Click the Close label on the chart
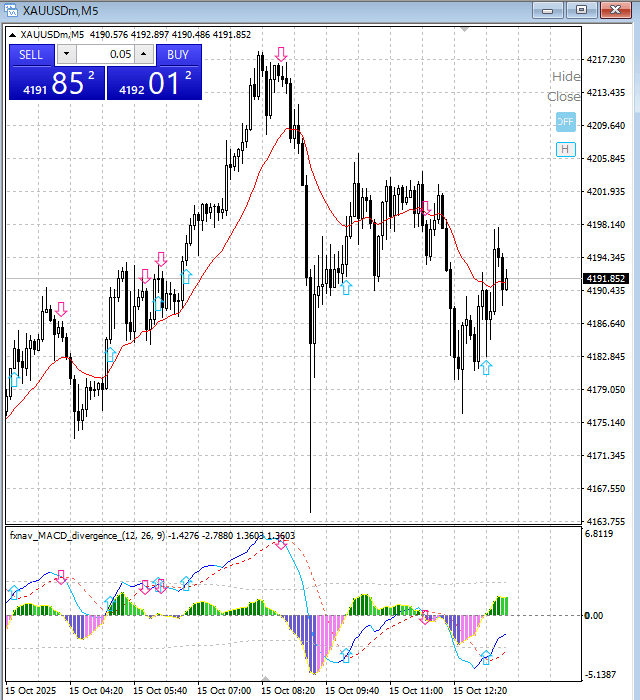The width and height of the screenshot is (640, 700). click(x=563, y=97)
